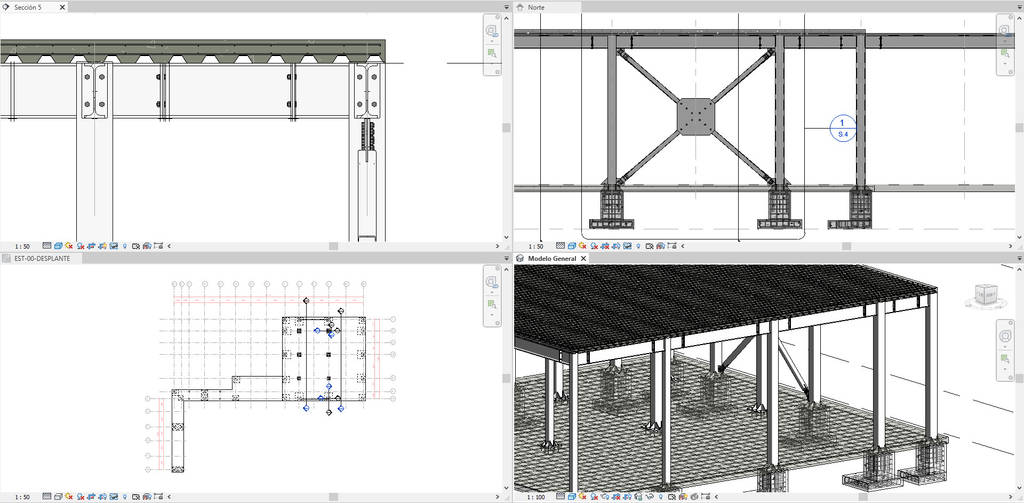Toggle Shadows in Sección 5 view bar

(80, 246)
